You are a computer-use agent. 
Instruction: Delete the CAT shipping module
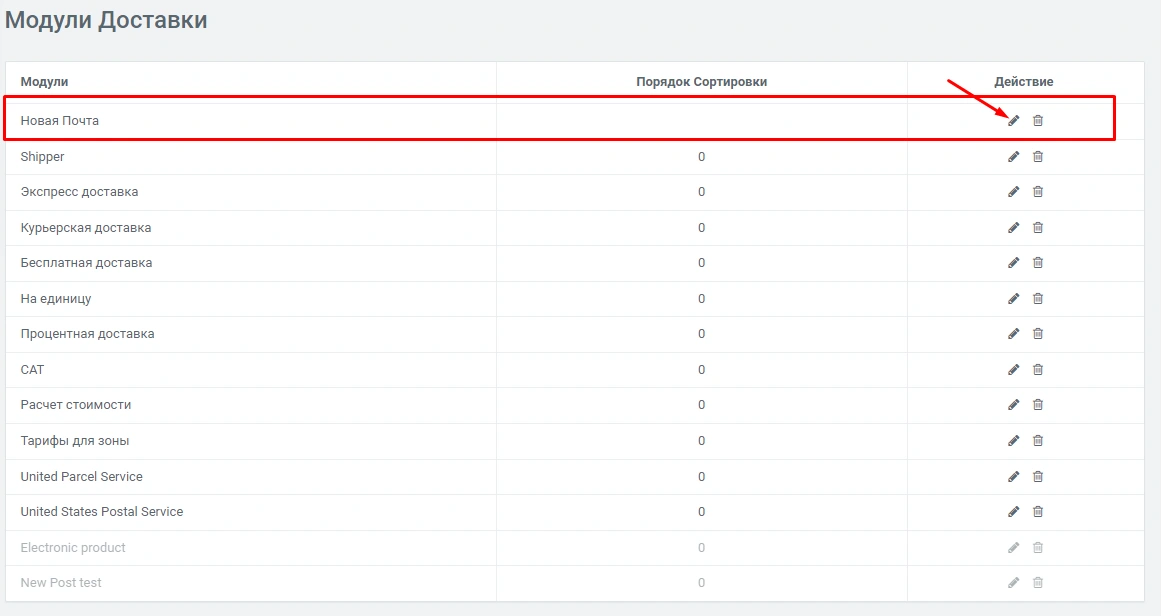pyautogui.click(x=1037, y=370)
